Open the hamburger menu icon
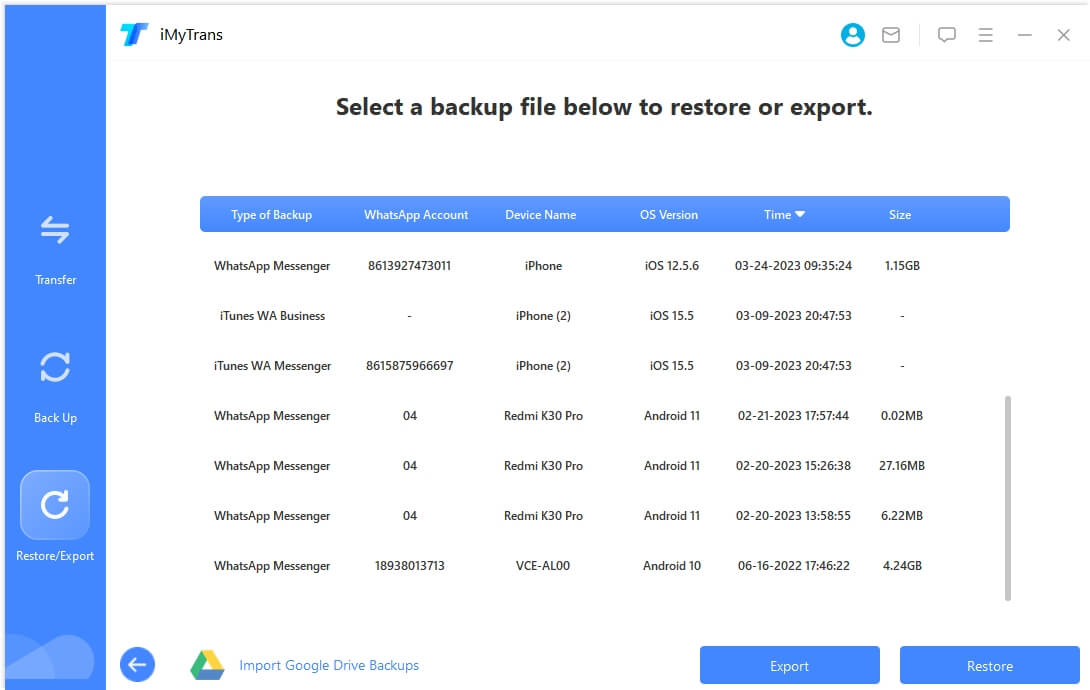Screen dimensions: 1090x690 pos(985,35)
